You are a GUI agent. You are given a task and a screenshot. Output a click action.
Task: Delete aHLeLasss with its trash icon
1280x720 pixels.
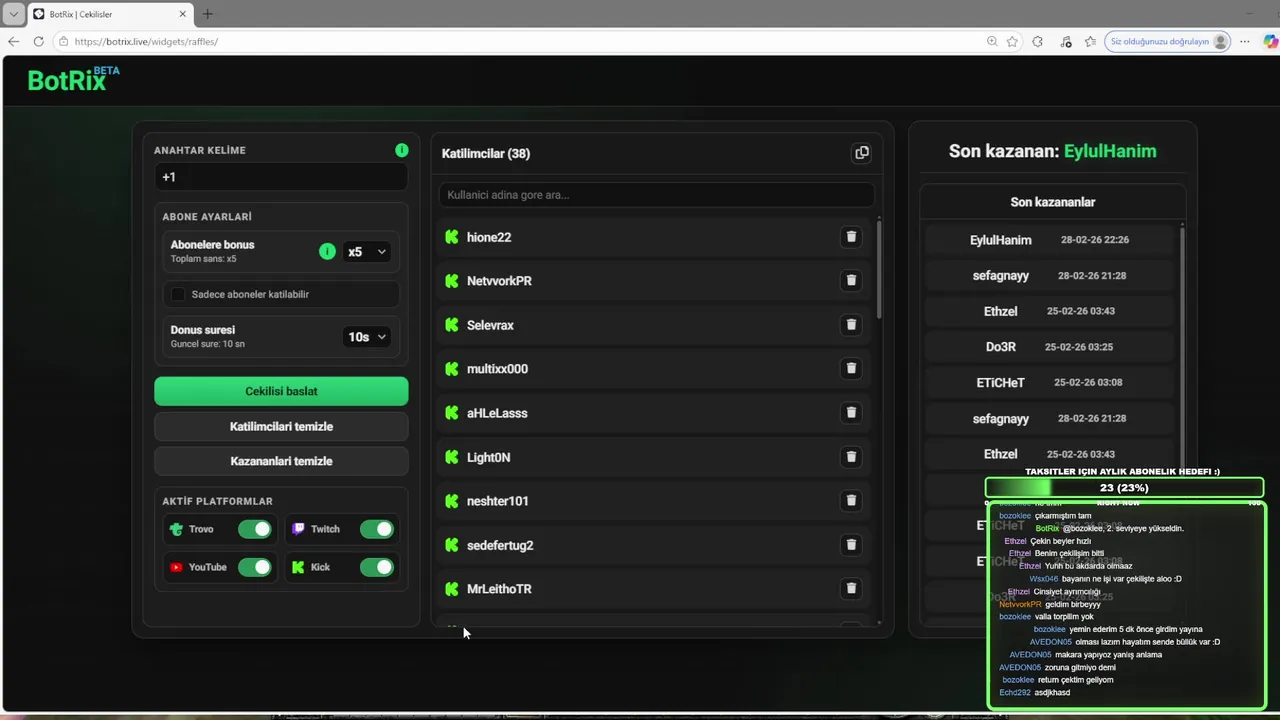[851, 413]
